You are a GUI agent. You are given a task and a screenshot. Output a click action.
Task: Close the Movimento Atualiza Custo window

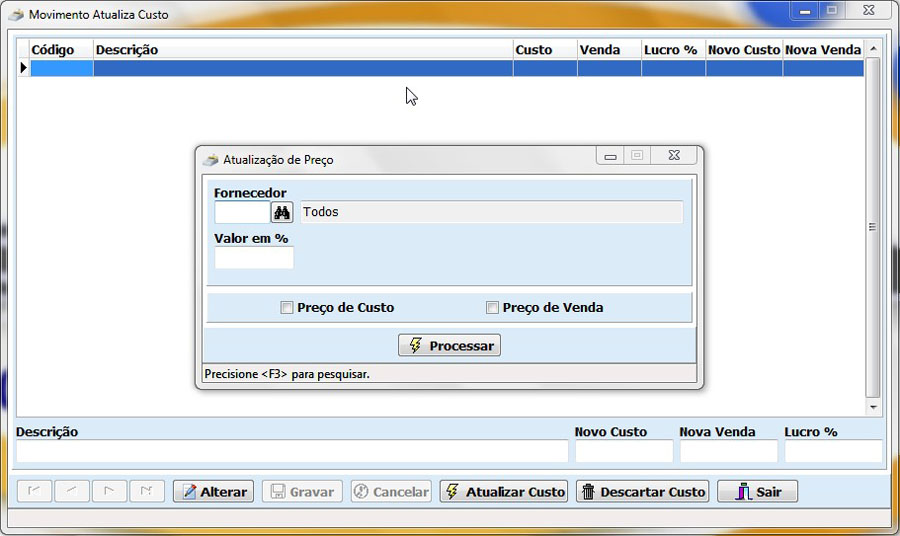(x=869, y=10)
